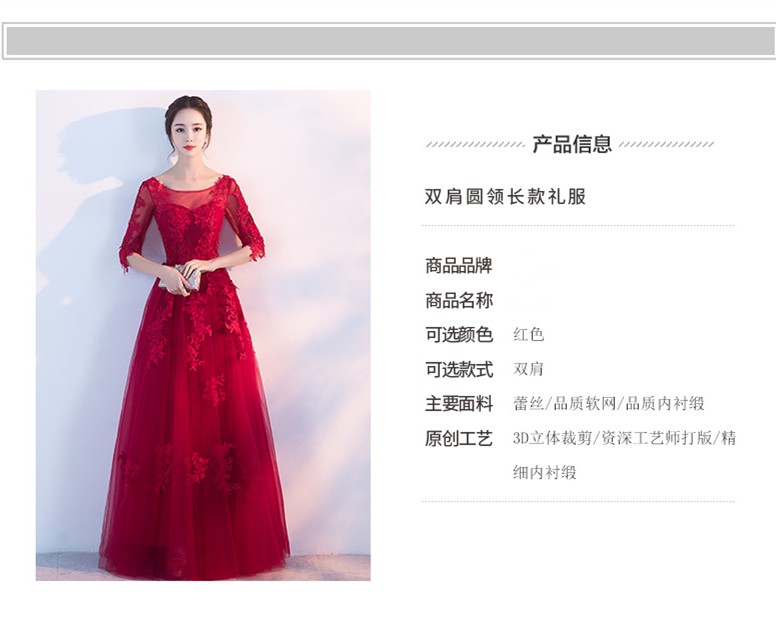Image resolution: width=776 pixels, height=617 pixels.
Task: Click dotted divider below 细内衬缎 text
Action: 578,501
